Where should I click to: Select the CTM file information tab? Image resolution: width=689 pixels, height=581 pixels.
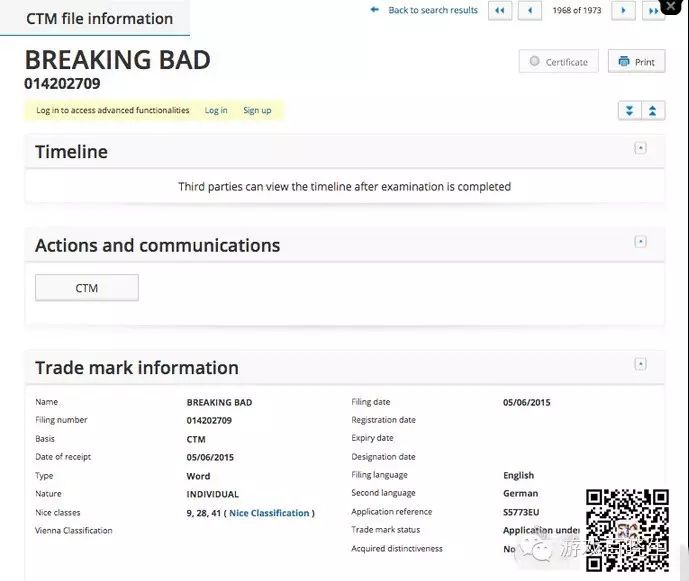[99, 18]
